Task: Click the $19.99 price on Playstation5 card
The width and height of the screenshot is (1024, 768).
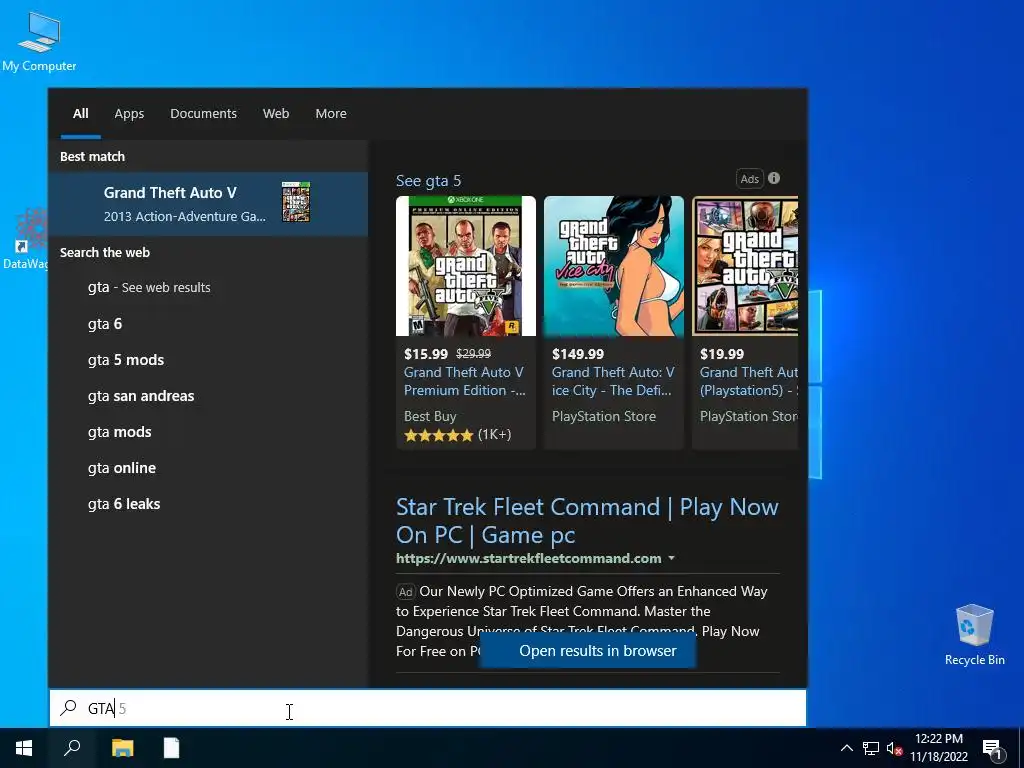Action: click(722, 354)
